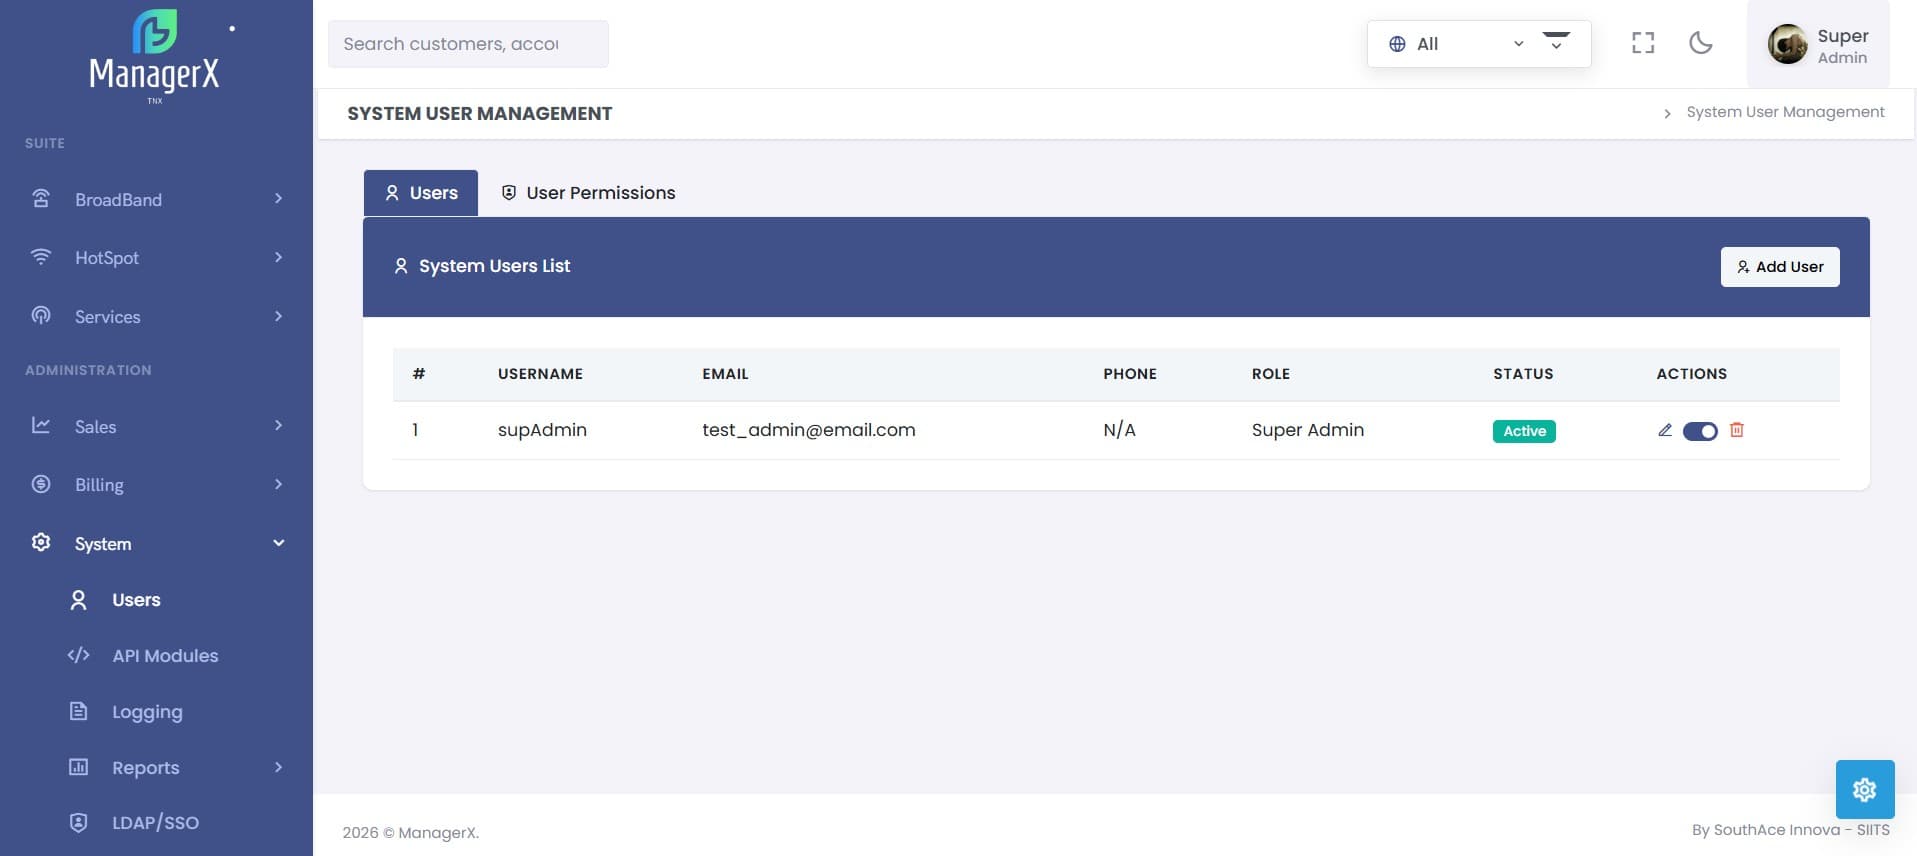The height and width of the screenshot is (856, 1917).
Task: Click the BroadBand router icon
Action: pos(41,199)
